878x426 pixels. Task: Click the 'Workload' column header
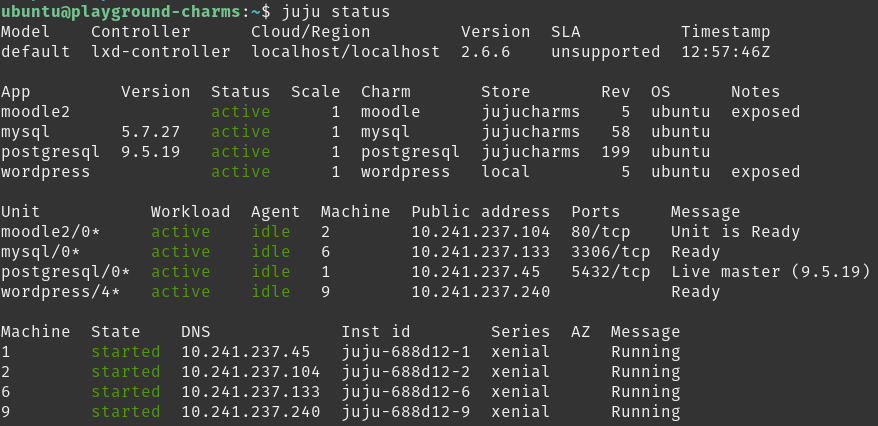[190, 212]
